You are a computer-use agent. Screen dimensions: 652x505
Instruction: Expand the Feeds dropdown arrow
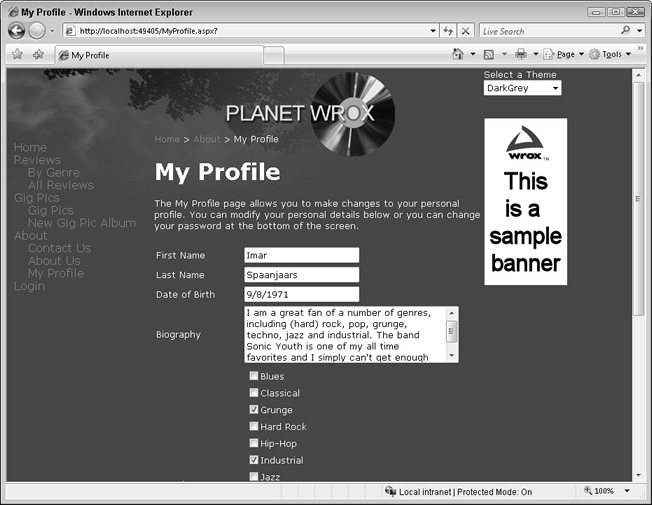(x=504, y=54)
